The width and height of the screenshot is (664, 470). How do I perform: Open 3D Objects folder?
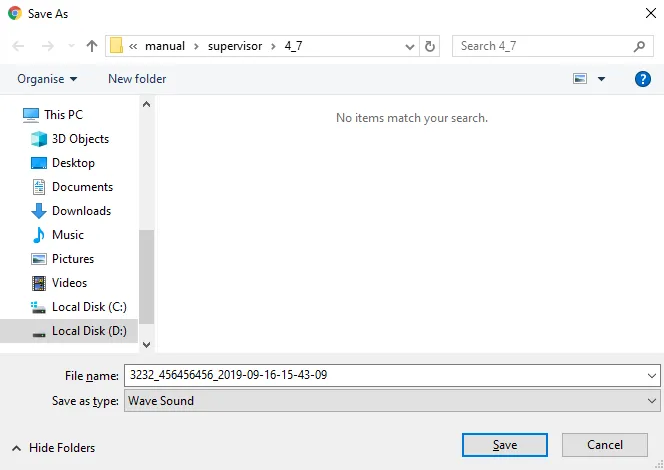pyautogui.click(x=80, y=139)
